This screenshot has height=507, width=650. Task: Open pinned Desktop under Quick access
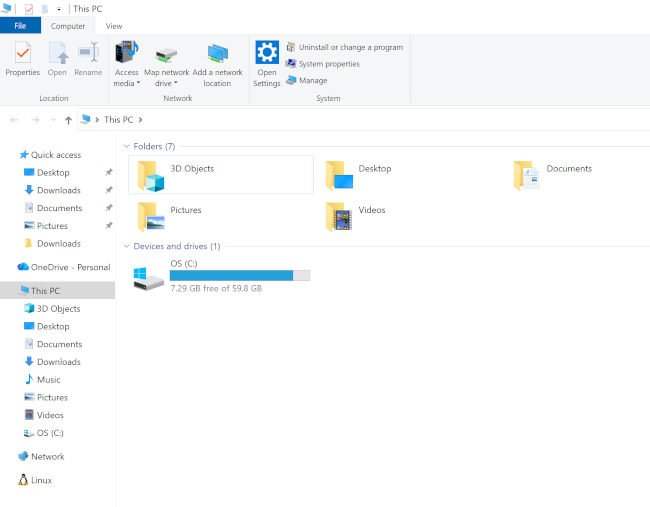tap(53, 172)
